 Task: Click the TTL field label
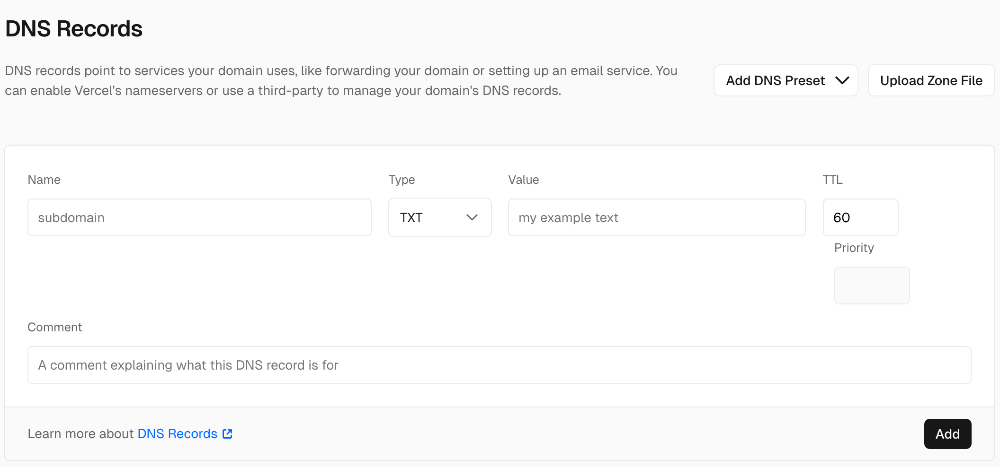coord(833,180)
